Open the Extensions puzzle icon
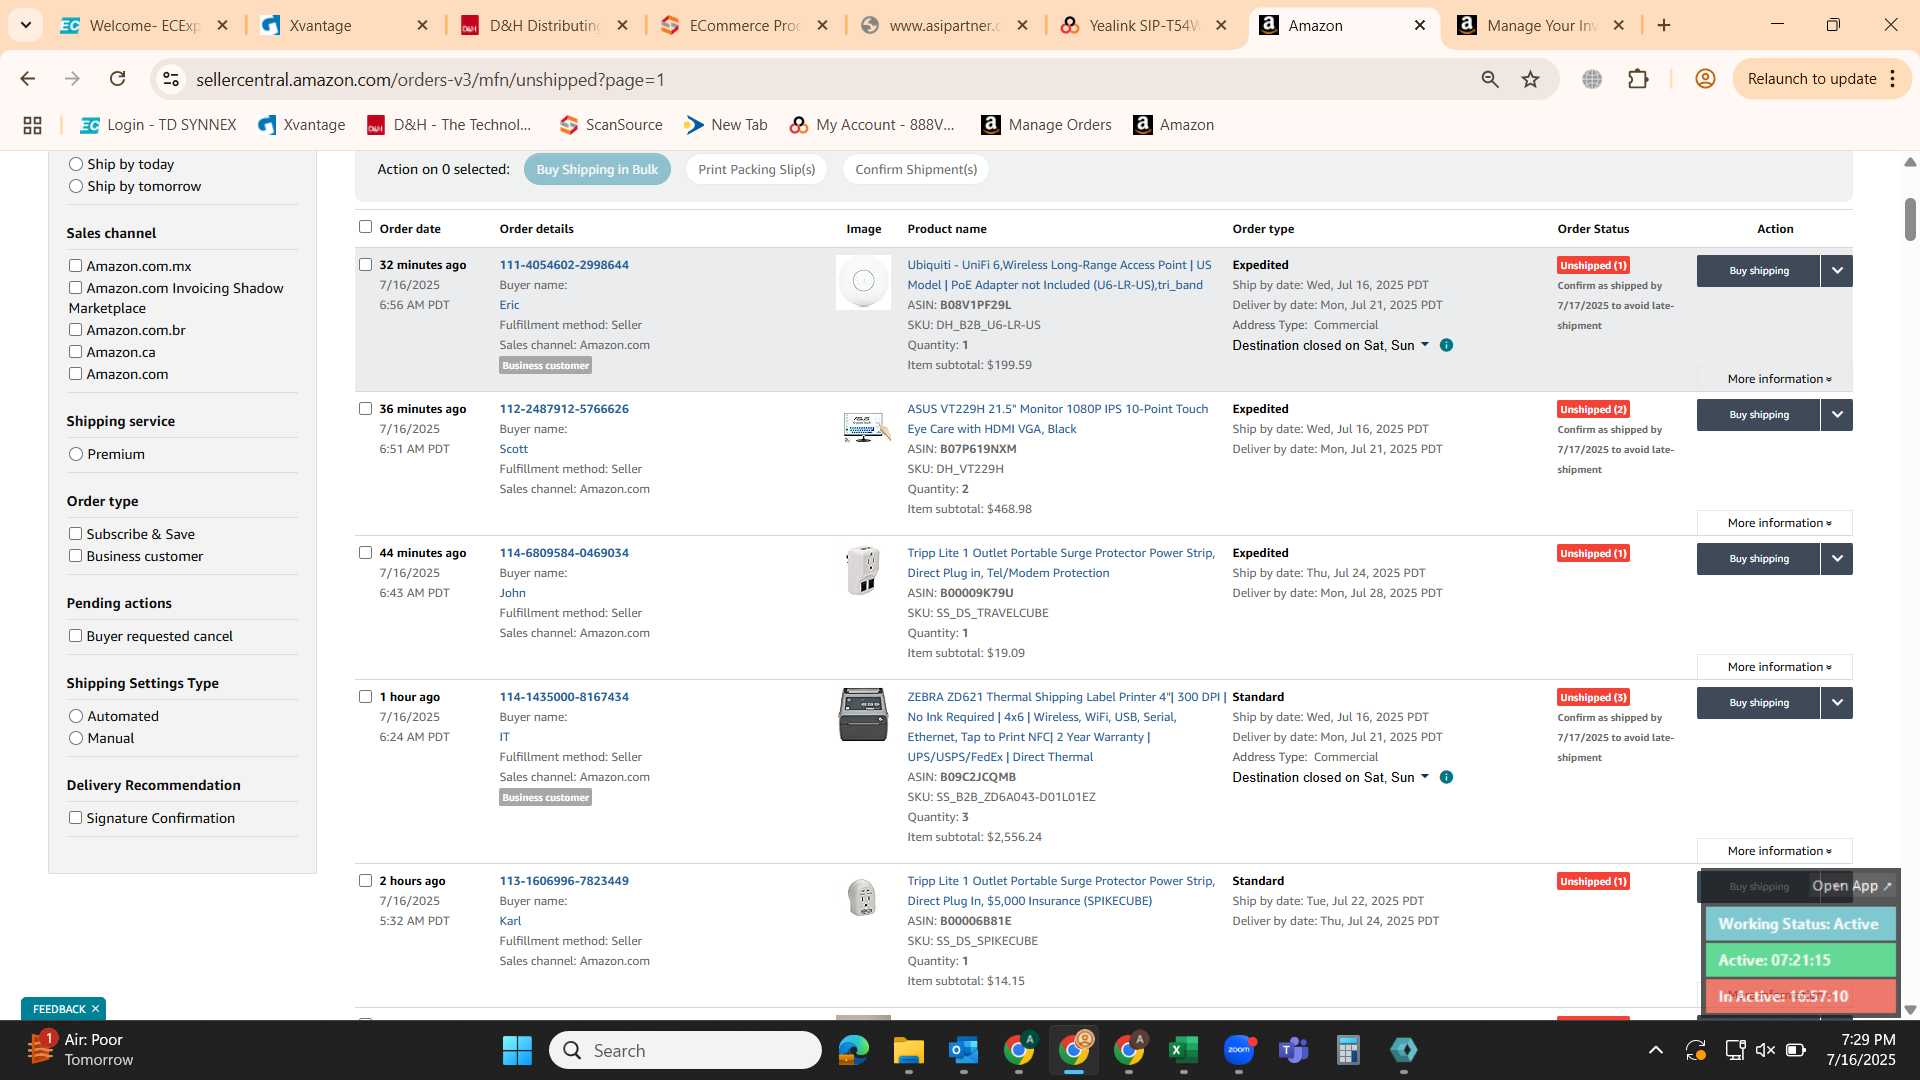Image resolution: width=1920 pixels, height=1080 pixels. pos(1638,79)
